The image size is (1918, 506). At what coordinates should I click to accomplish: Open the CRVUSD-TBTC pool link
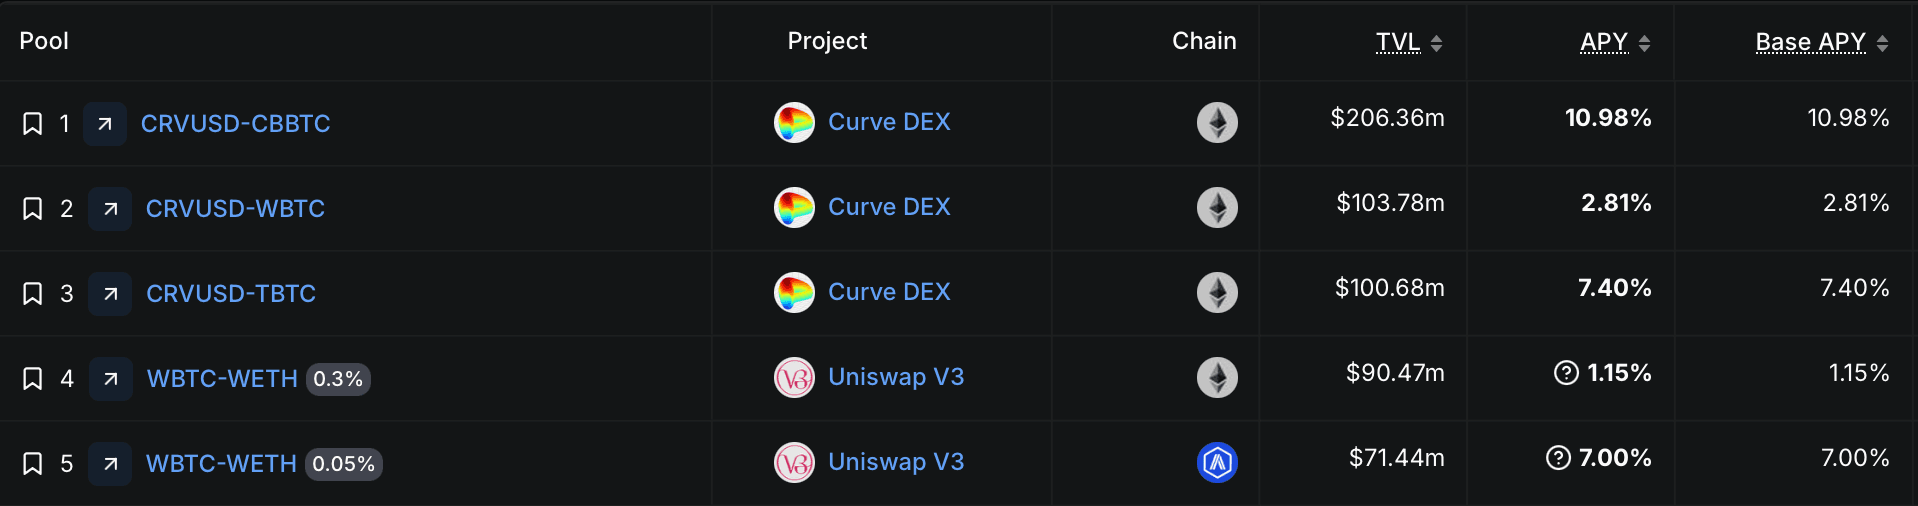coord(231,294)
